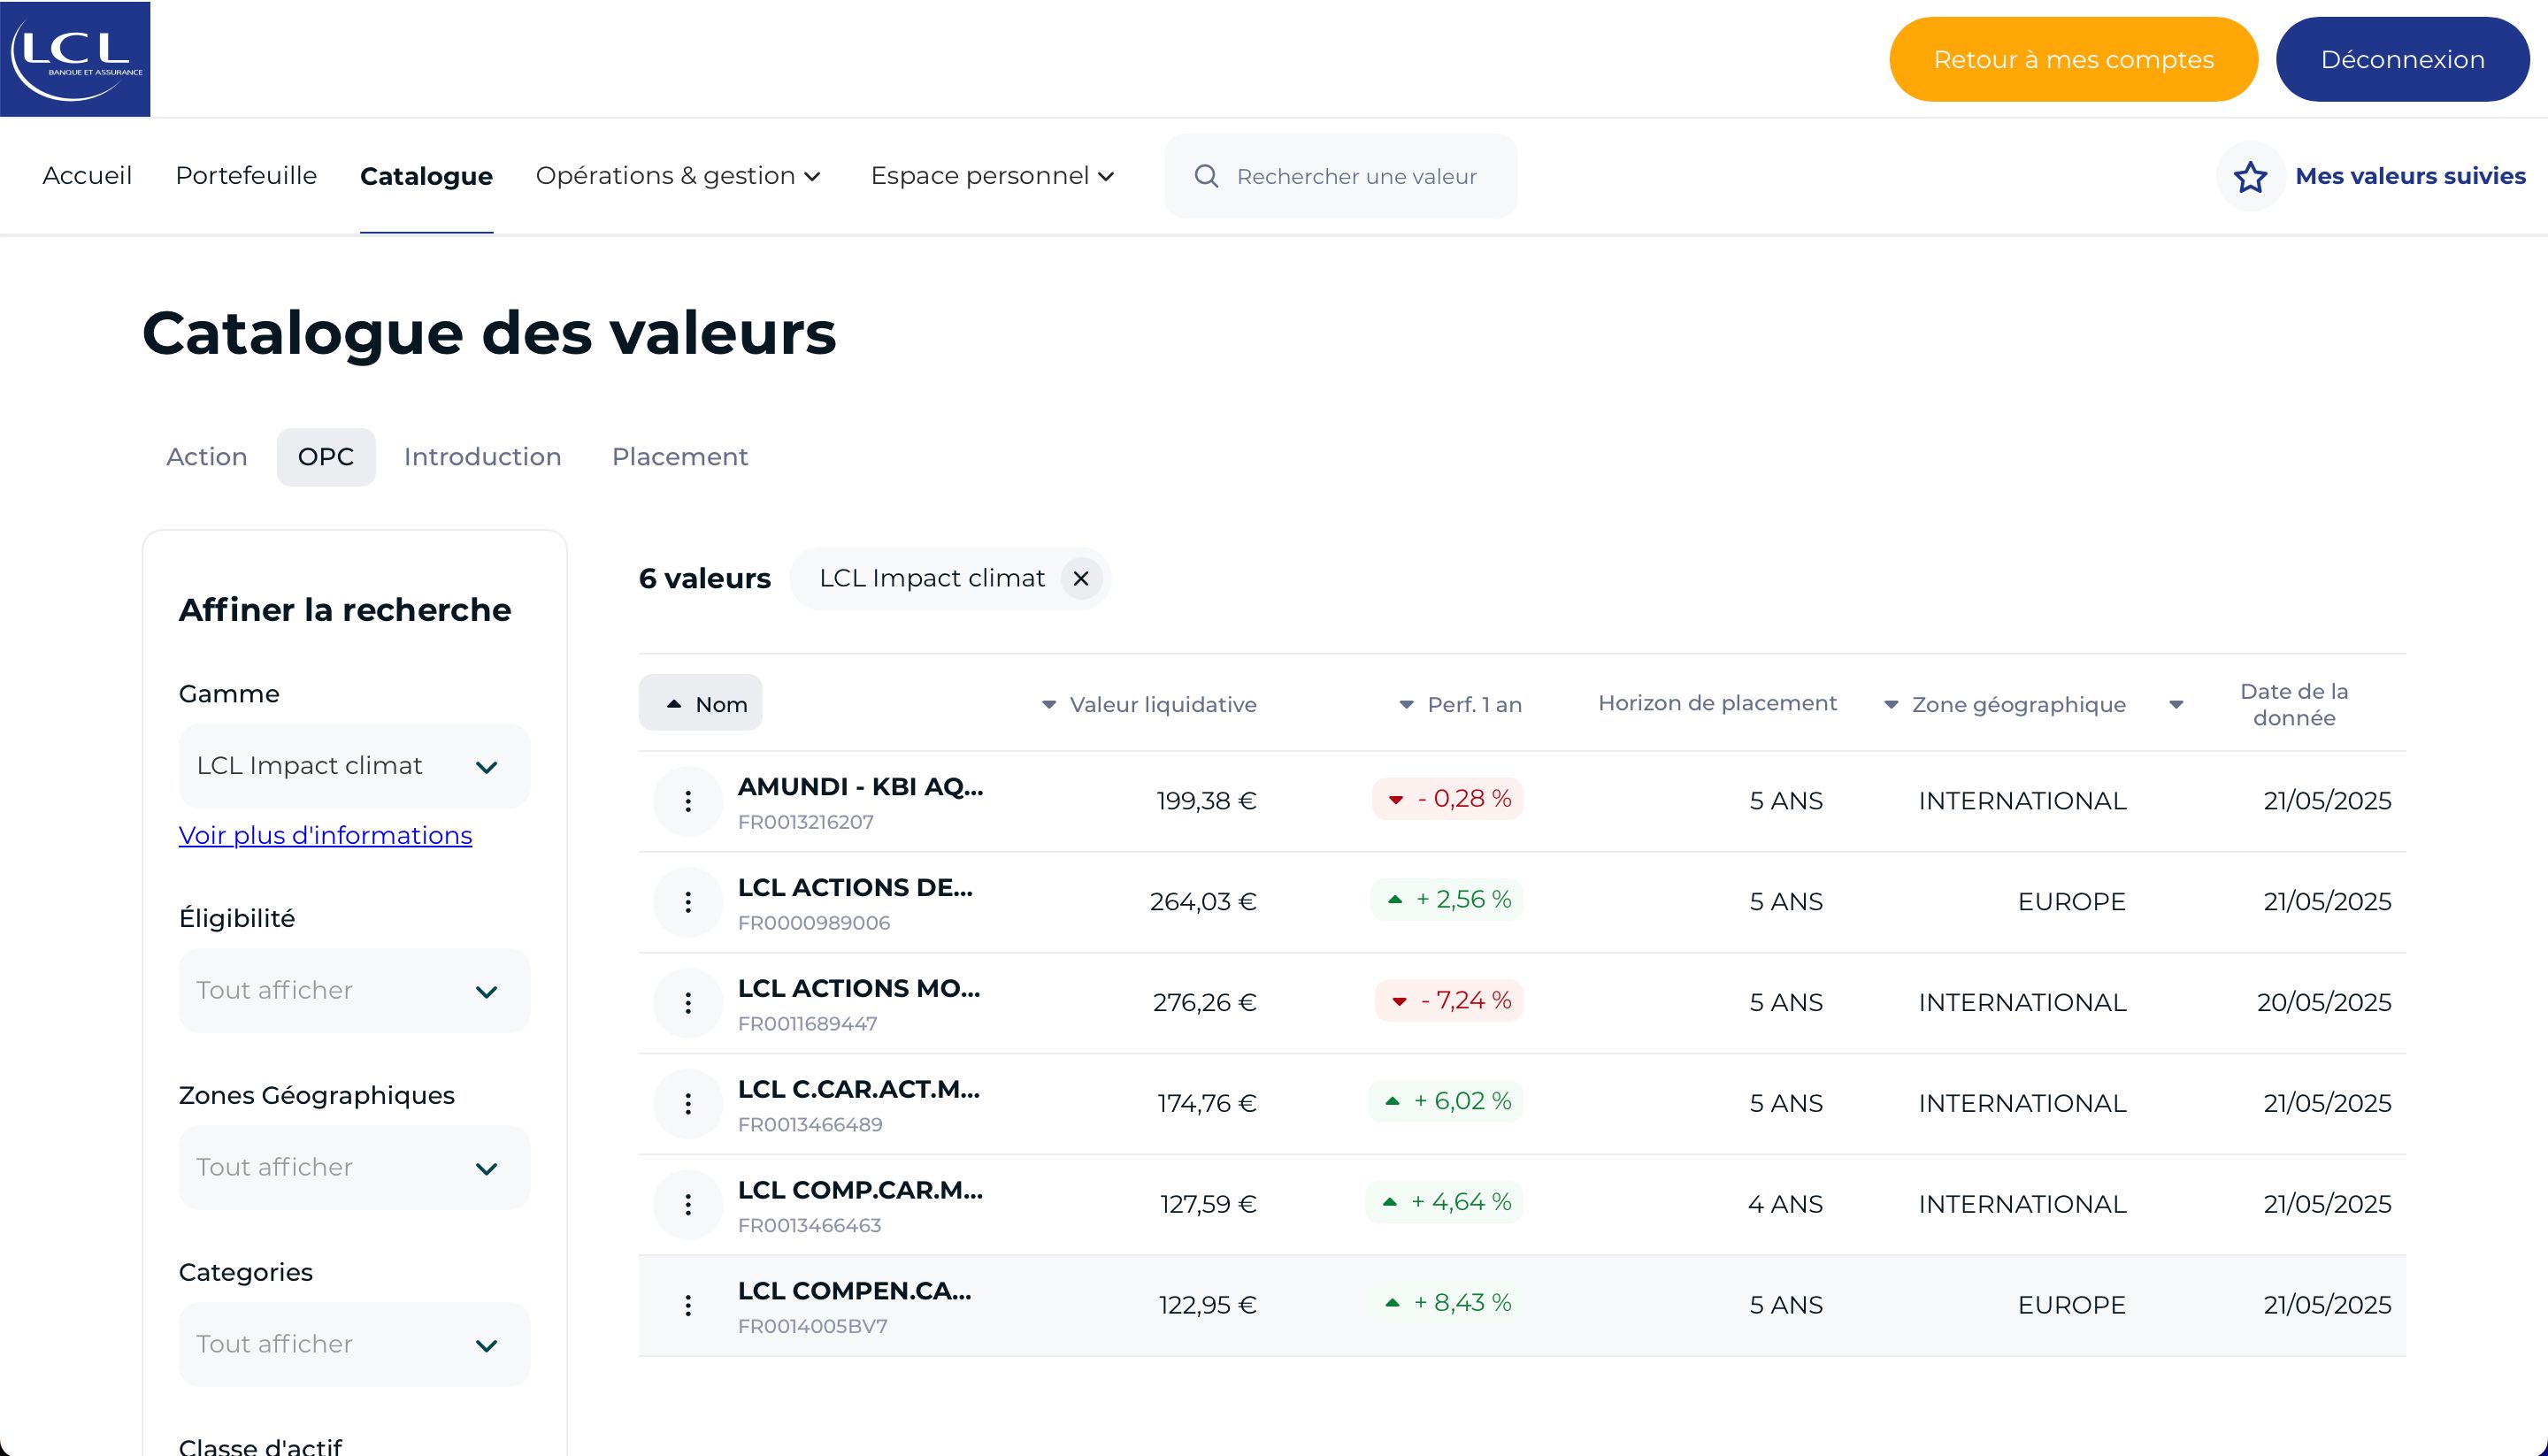Screen dimensions: 2548x1456
Task: Expand Opérations & gestion menu
Action: 678,176
